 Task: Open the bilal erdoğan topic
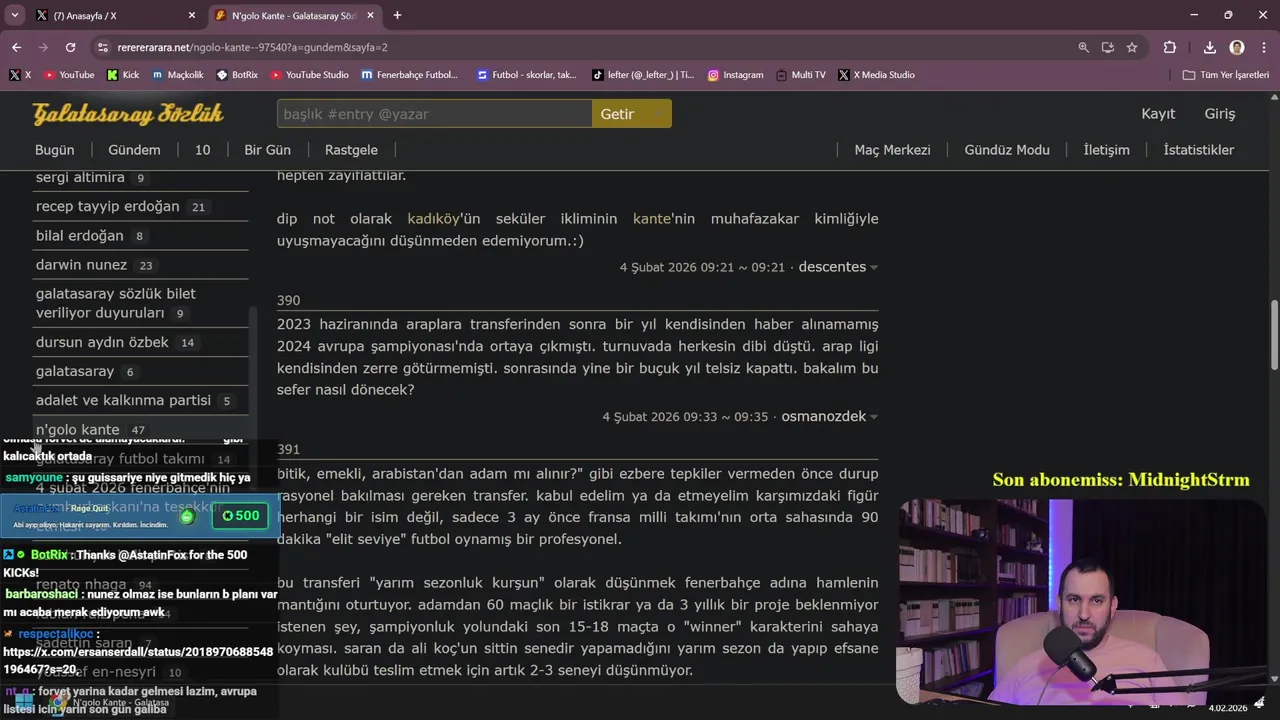[79, 235]
